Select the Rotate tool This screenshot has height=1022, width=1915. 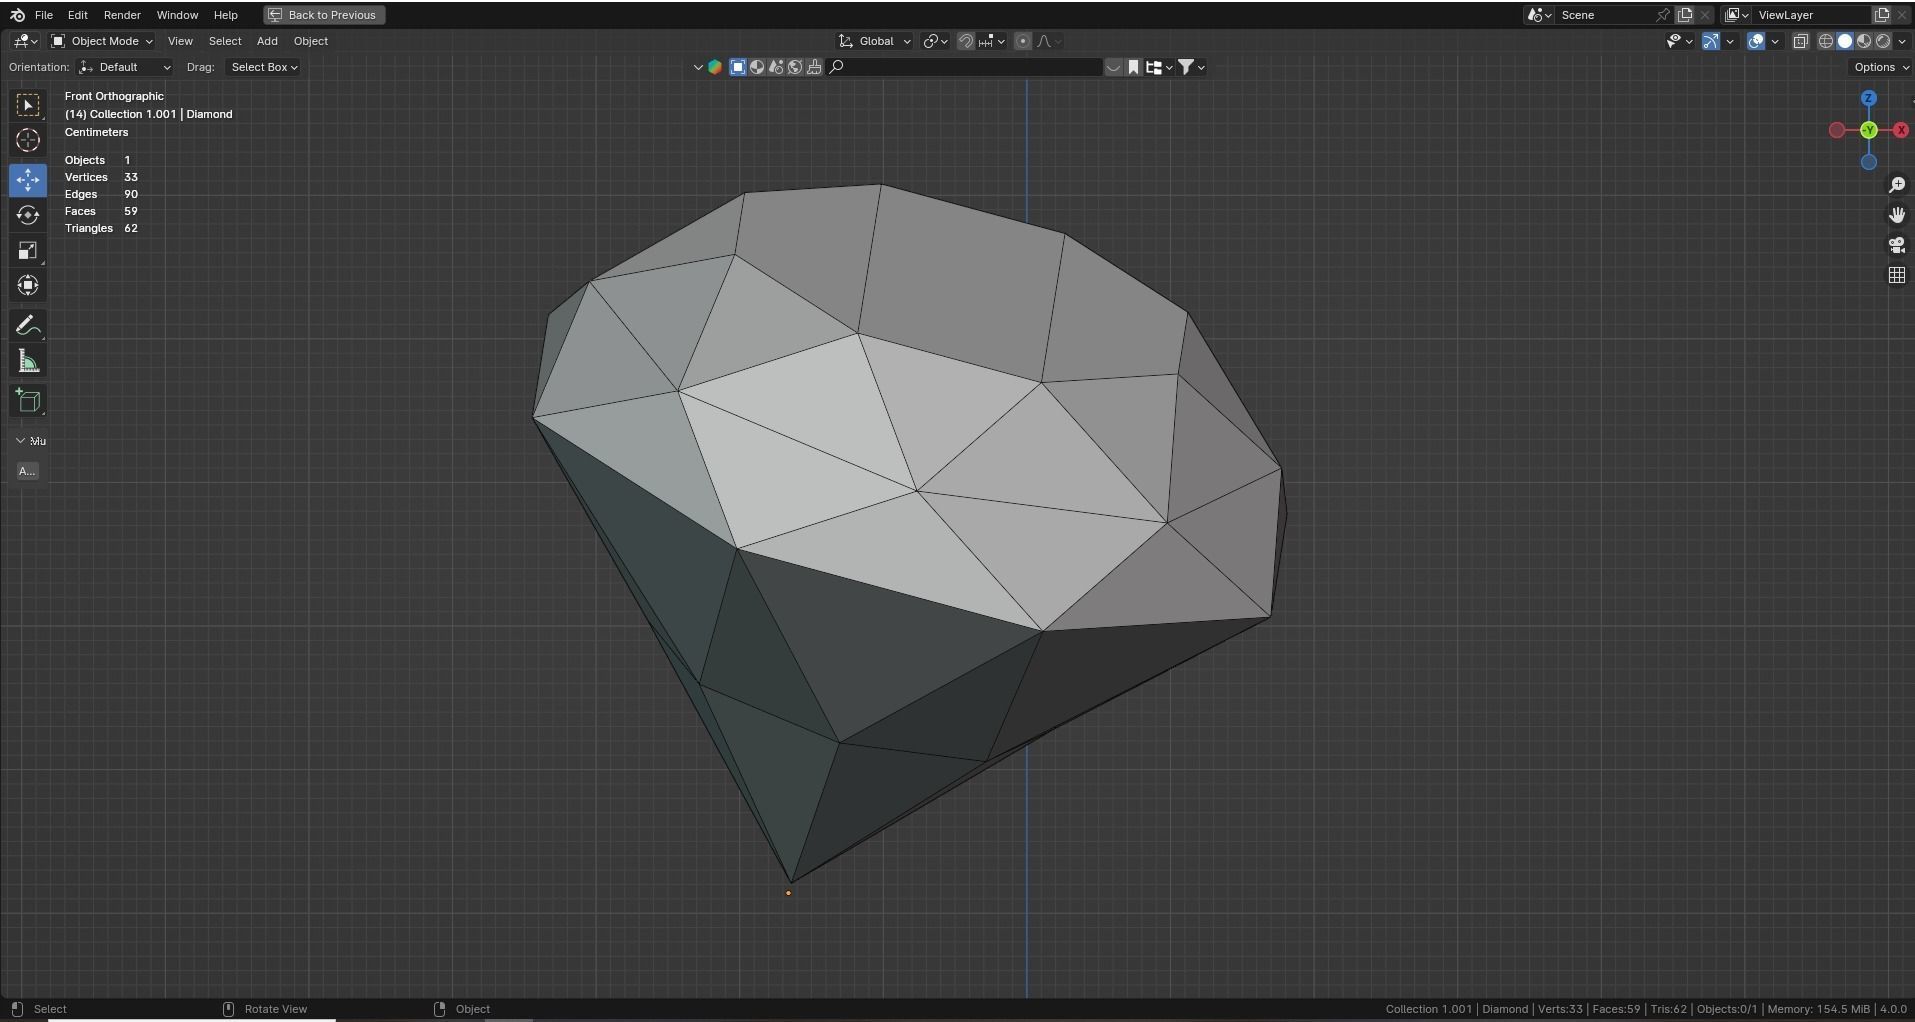(28, 215)
